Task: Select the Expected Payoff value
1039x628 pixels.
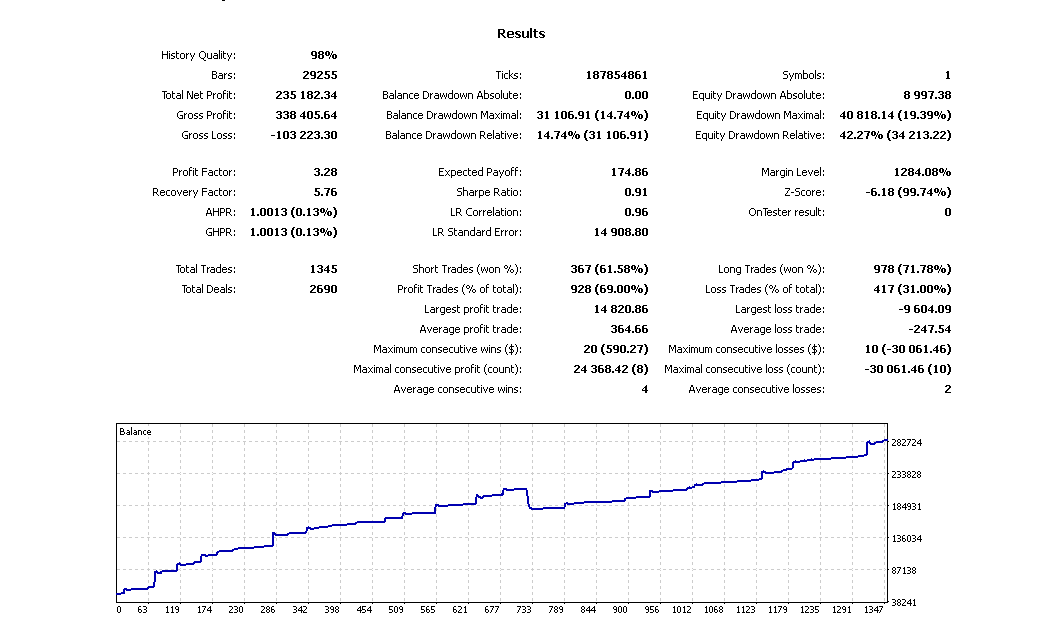Action: click(x=629, y=172)
